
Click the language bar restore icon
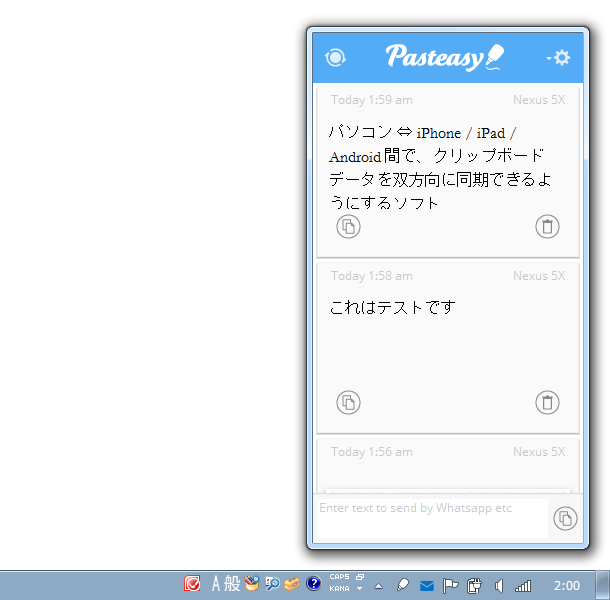pos(360,577)
